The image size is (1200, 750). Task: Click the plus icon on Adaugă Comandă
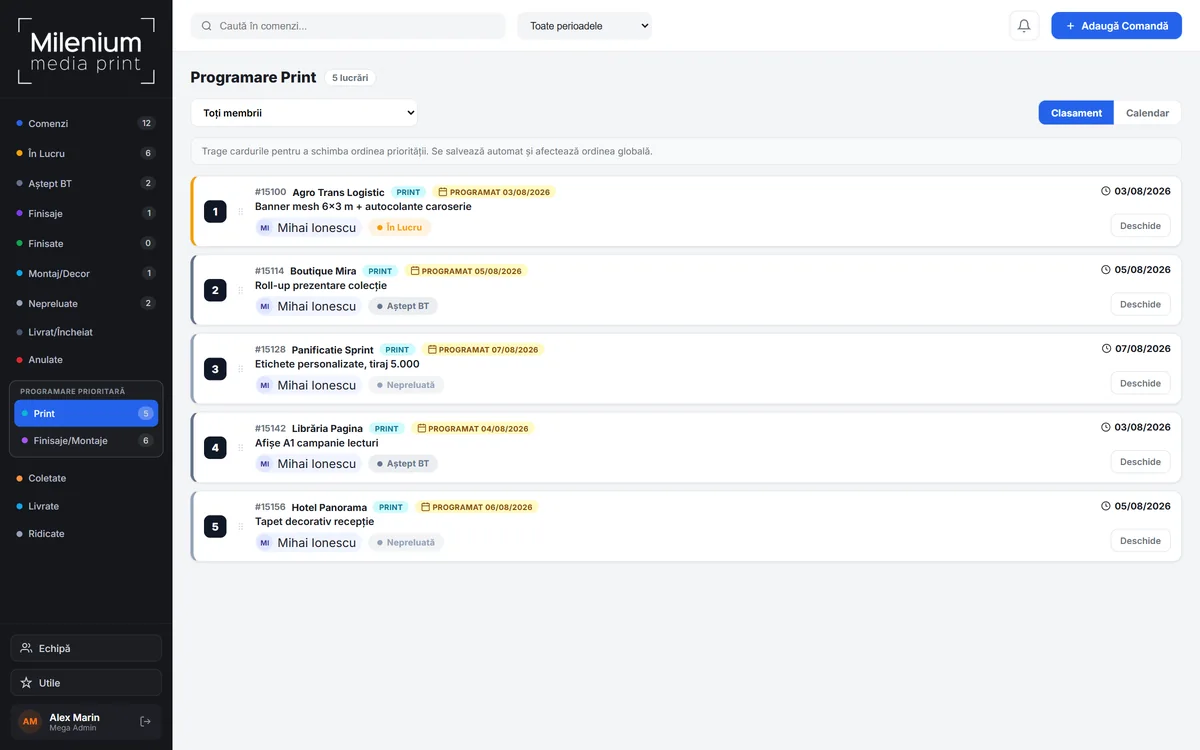1071,26
